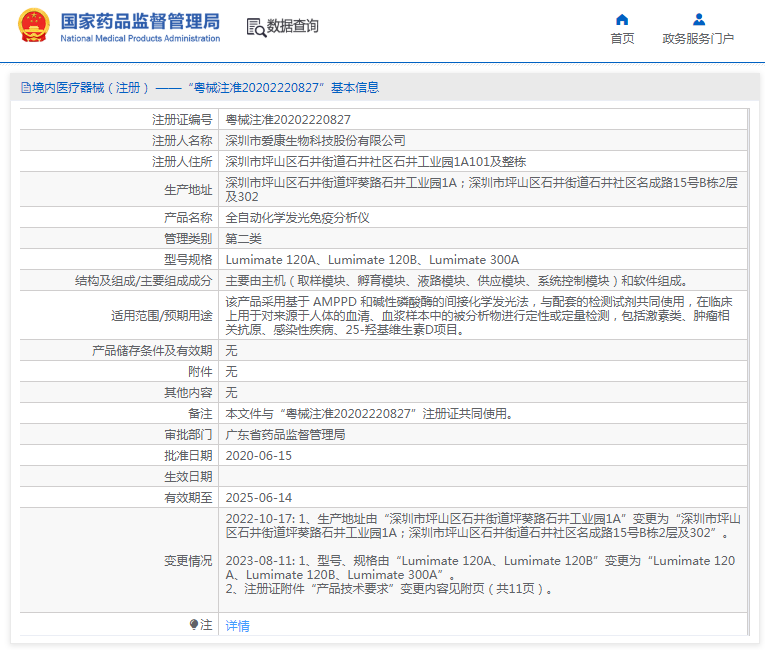Open the 首页 navigation text link
The image size is (765, 650).
click(622, 39)
